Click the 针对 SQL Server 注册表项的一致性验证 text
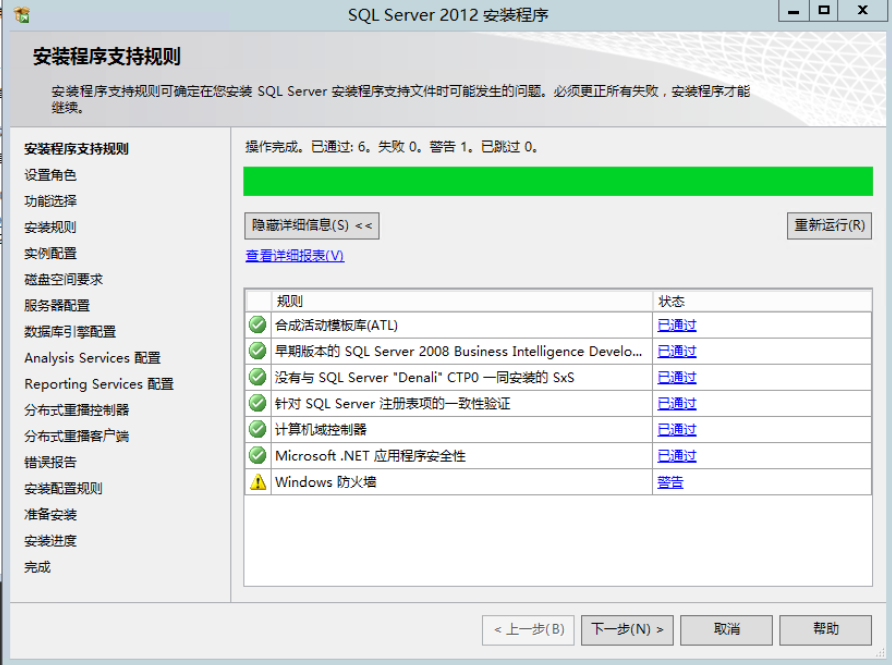Viewport: 892px width, 665px height. [x=393, y=404]
